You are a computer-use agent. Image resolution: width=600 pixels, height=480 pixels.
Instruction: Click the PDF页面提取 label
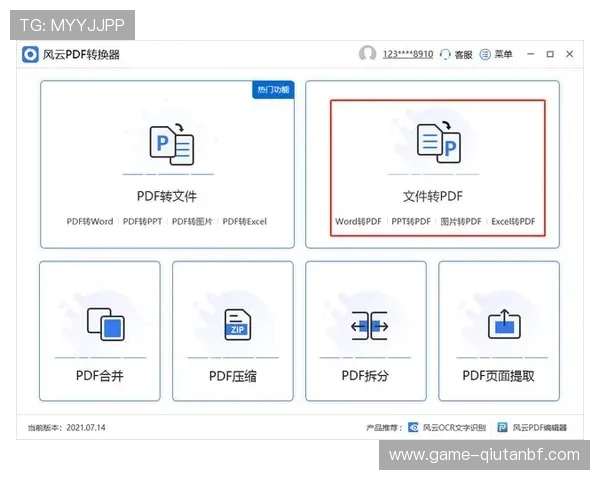click(498, 376)
